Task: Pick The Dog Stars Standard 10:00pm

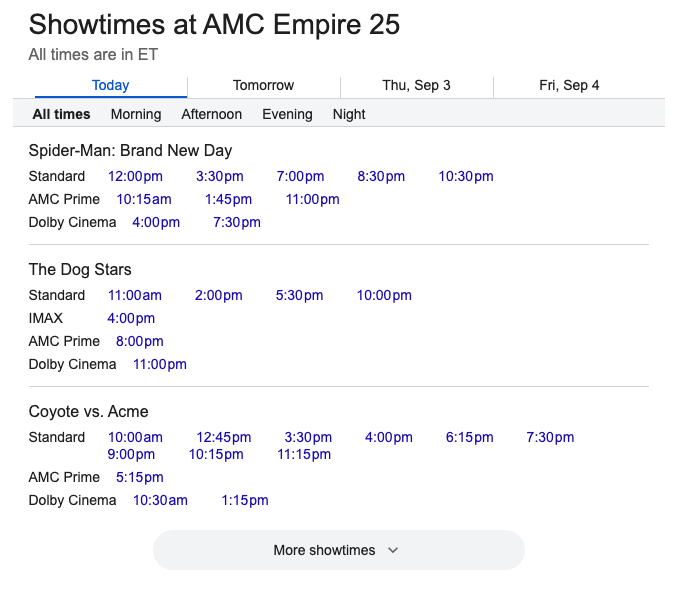Action: click(x=384, y=295)
